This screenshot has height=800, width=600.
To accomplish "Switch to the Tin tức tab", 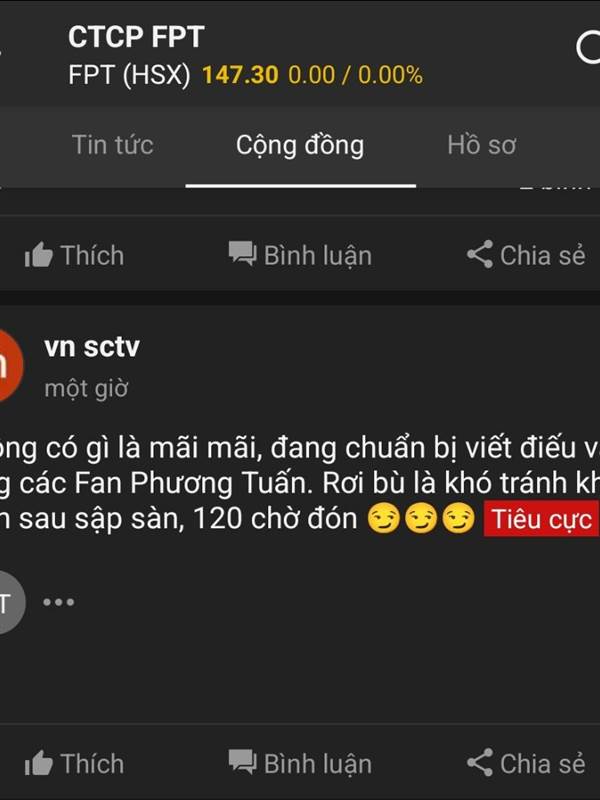I will click(112, 145).
